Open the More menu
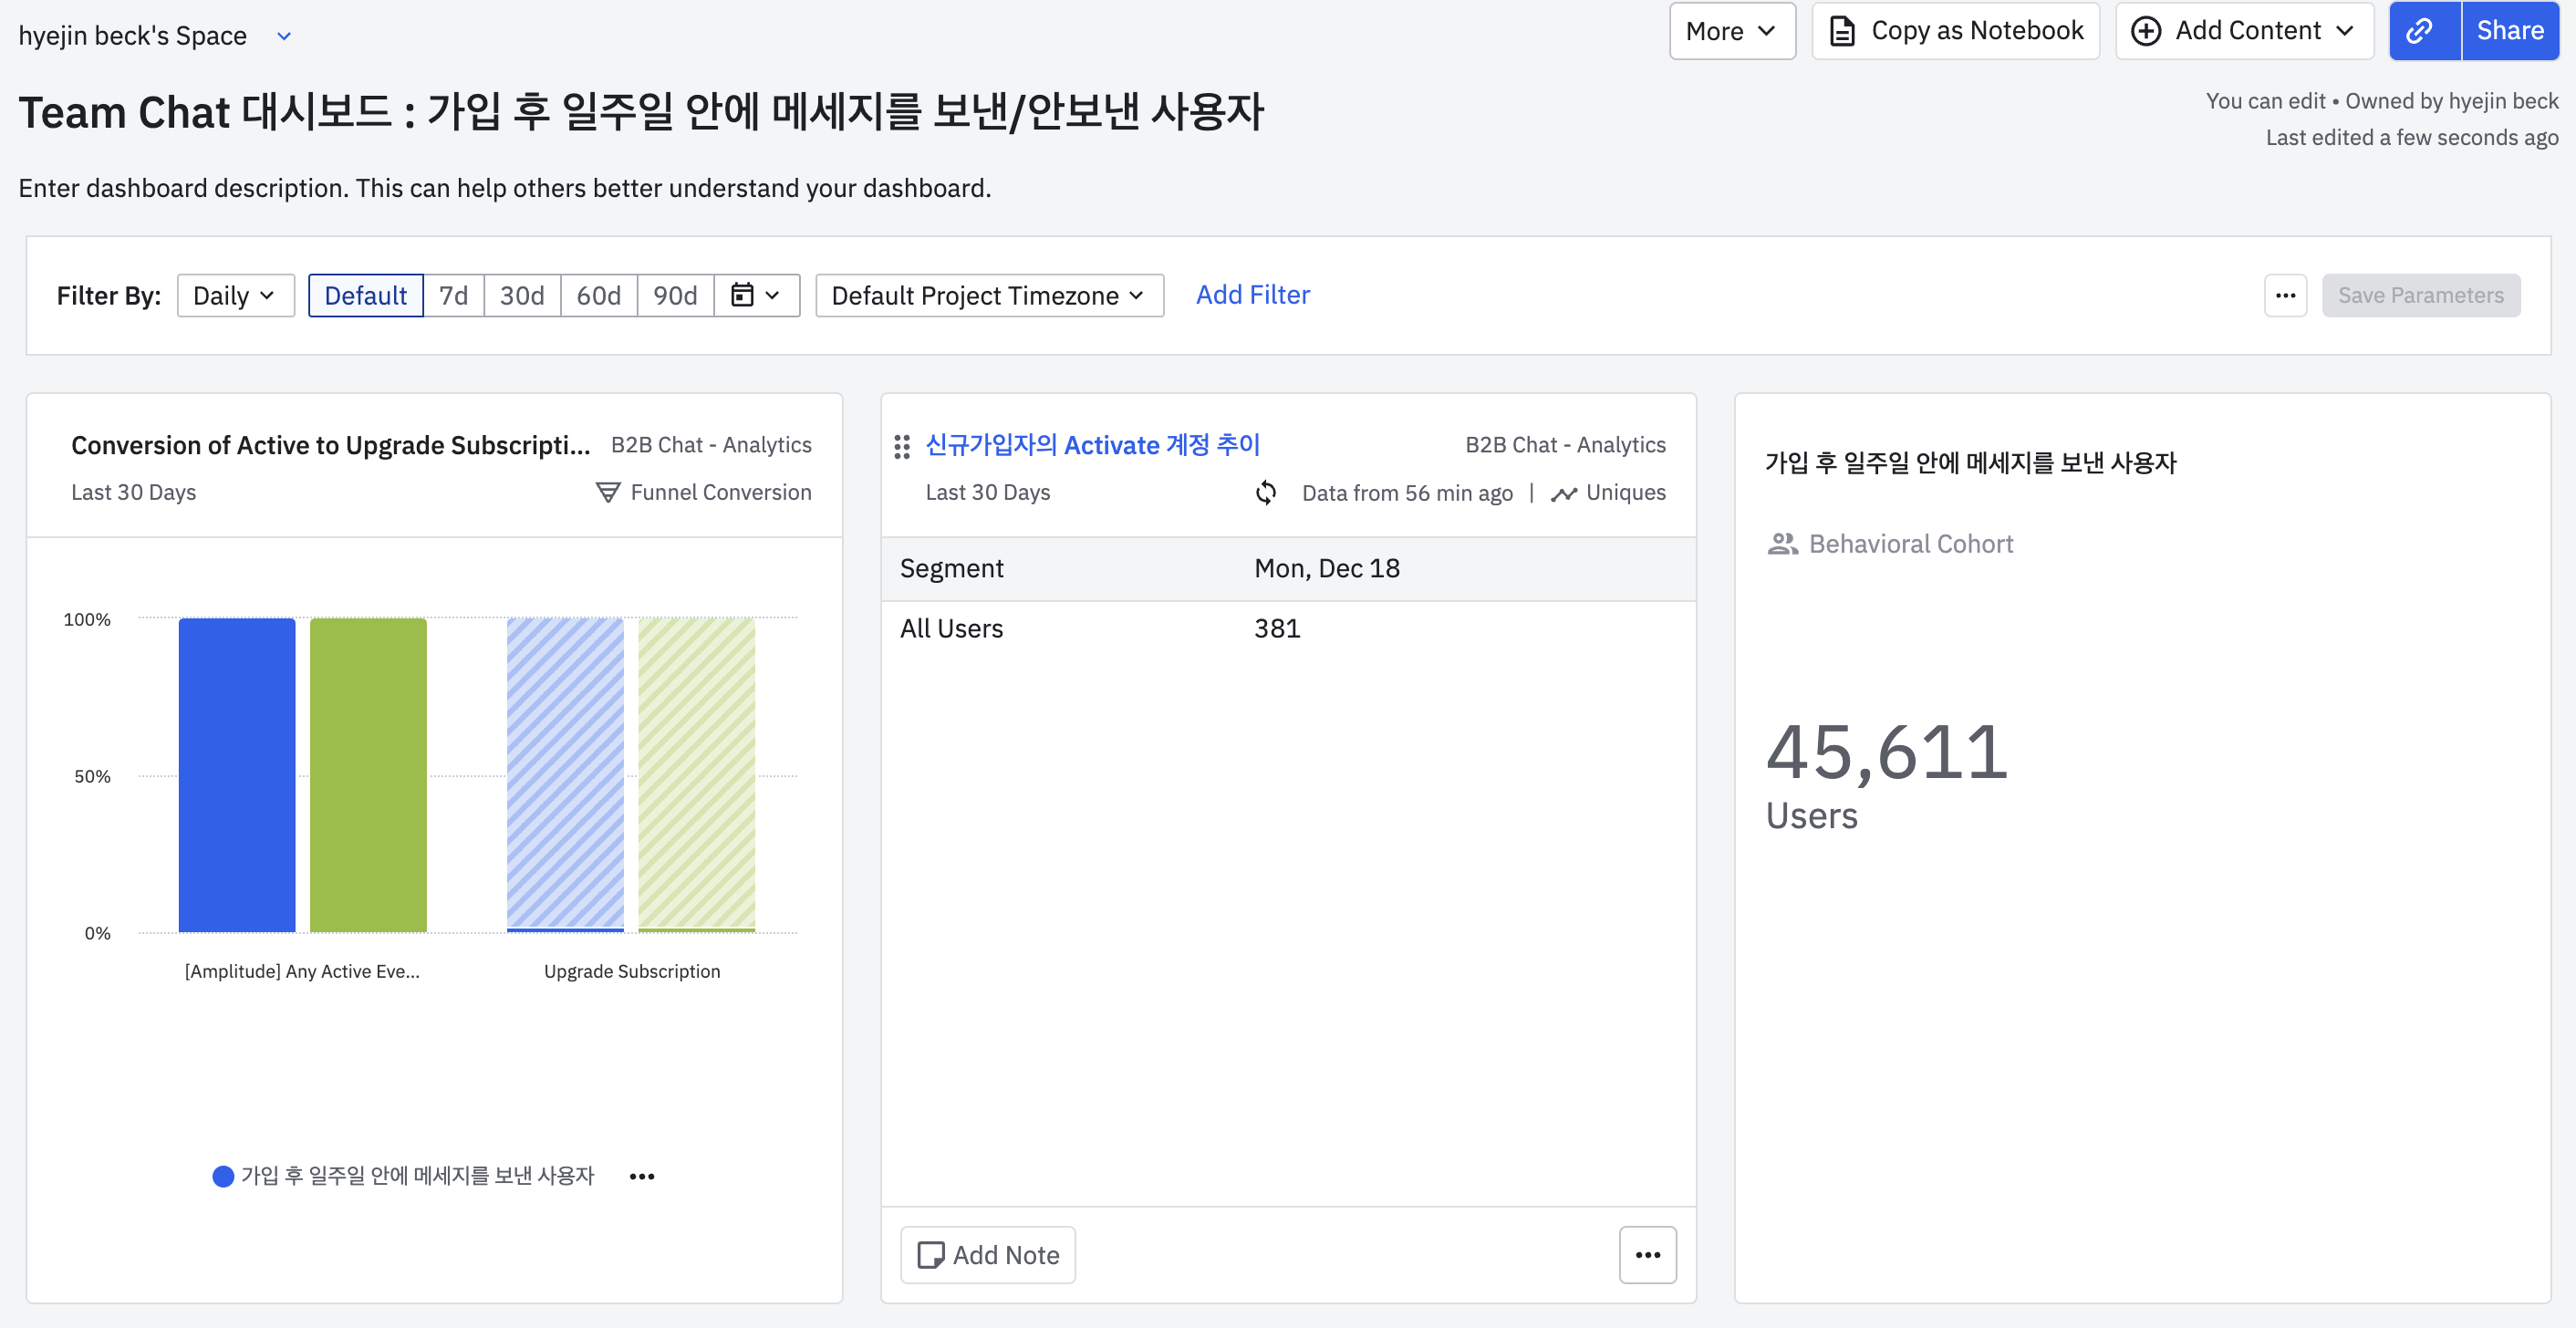 pyautogui.click(x=1731, y=31)
